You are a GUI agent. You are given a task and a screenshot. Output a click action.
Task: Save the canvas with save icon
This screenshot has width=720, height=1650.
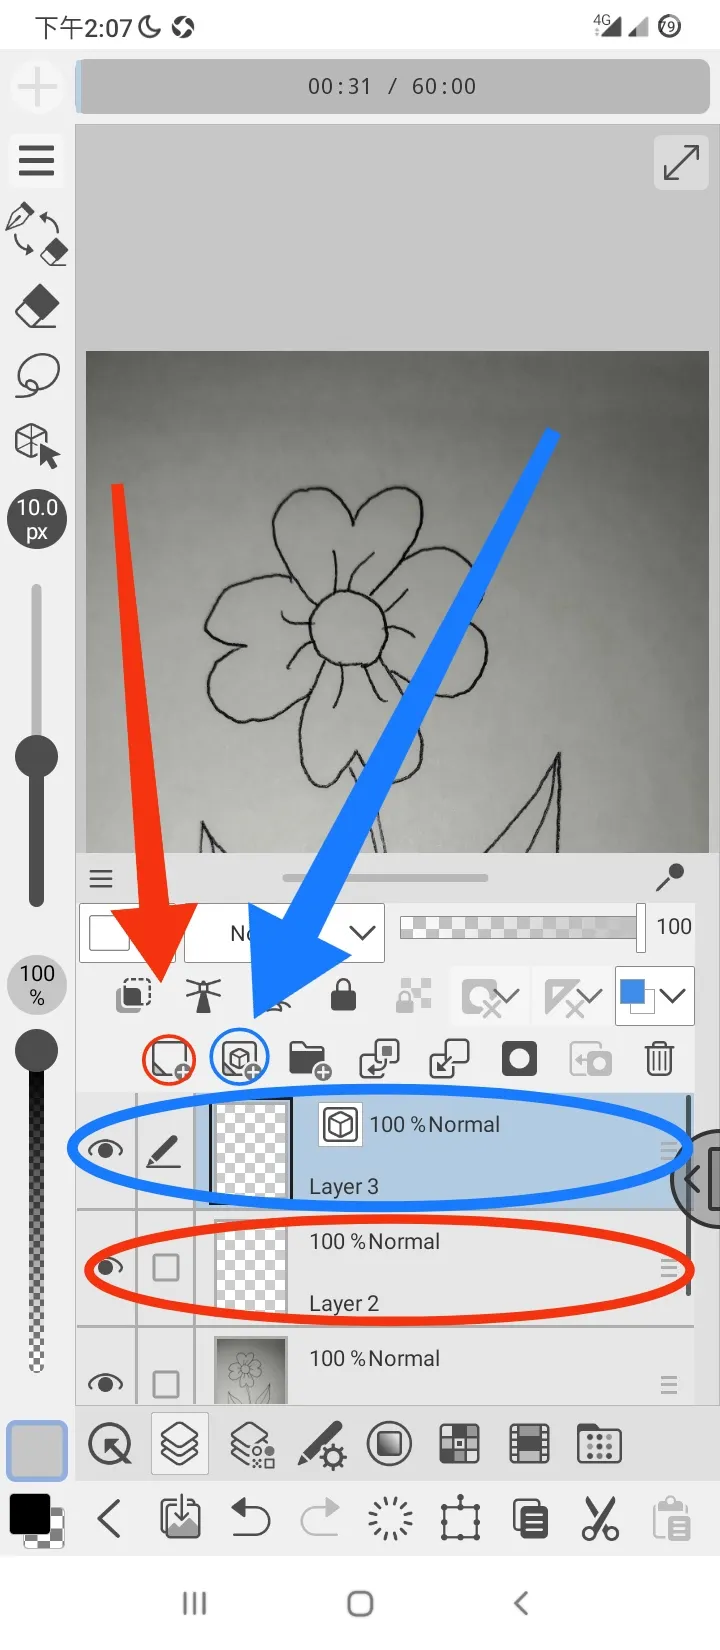coord(180,1520)
